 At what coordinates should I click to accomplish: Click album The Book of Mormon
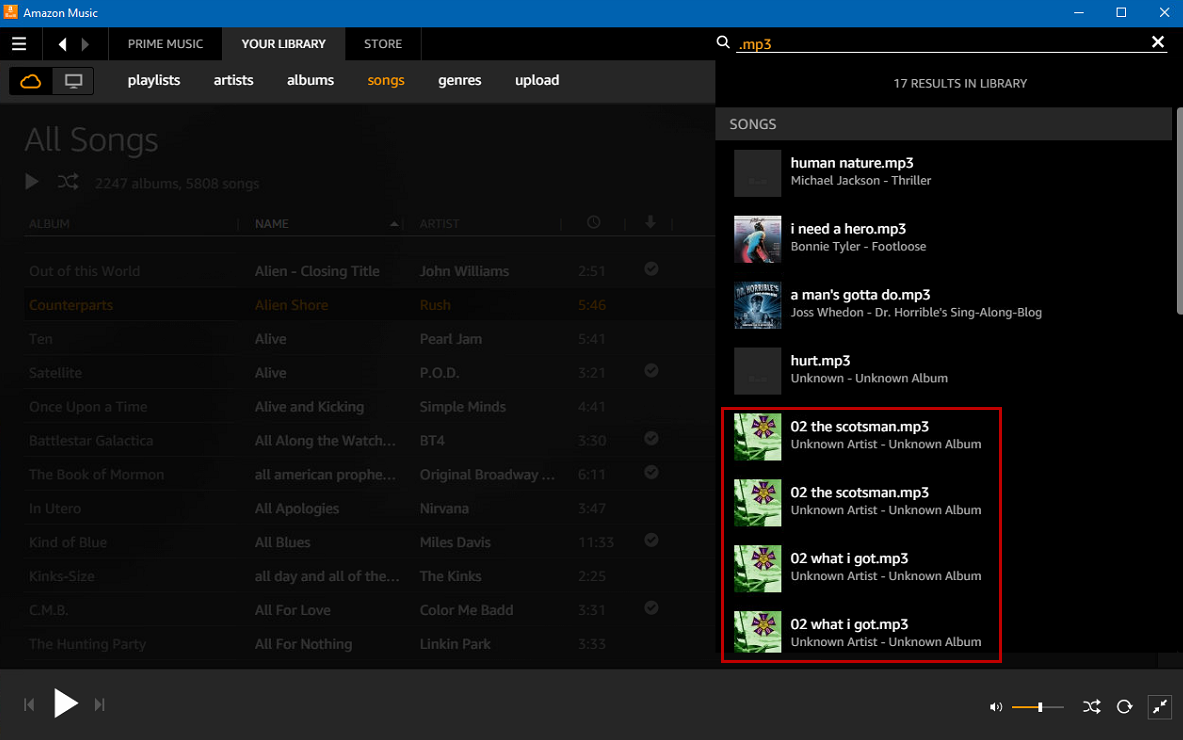[x=97, y=474]
